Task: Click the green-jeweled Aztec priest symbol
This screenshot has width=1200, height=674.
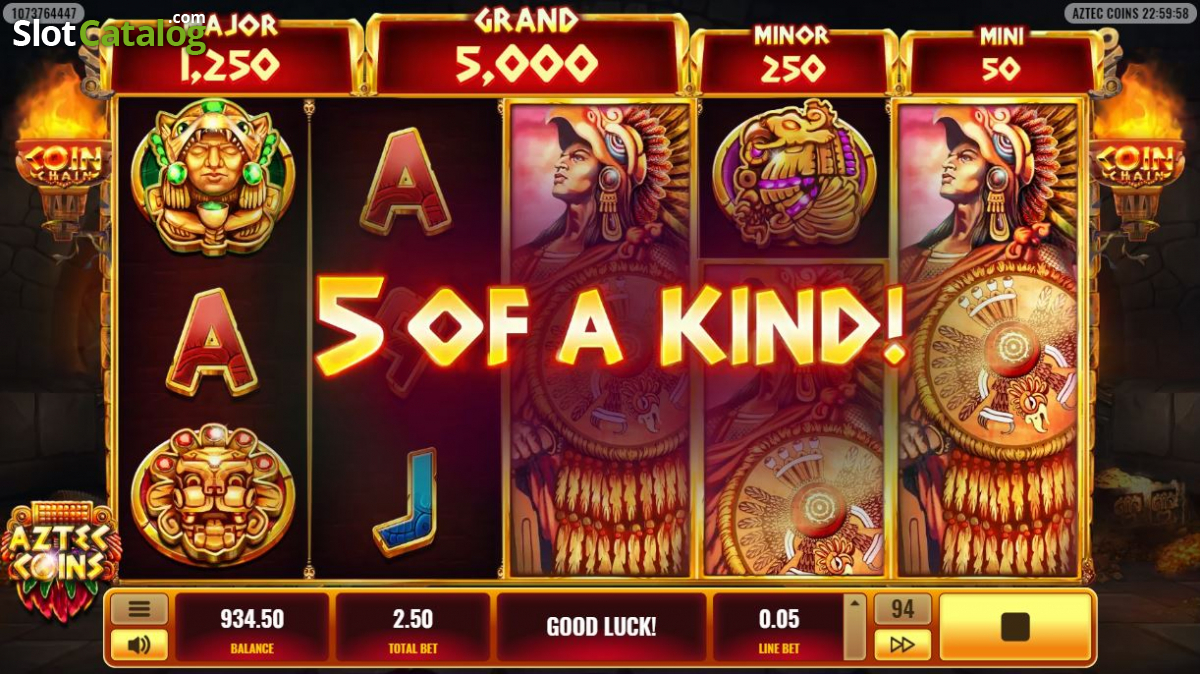Action: click(212, 176)
